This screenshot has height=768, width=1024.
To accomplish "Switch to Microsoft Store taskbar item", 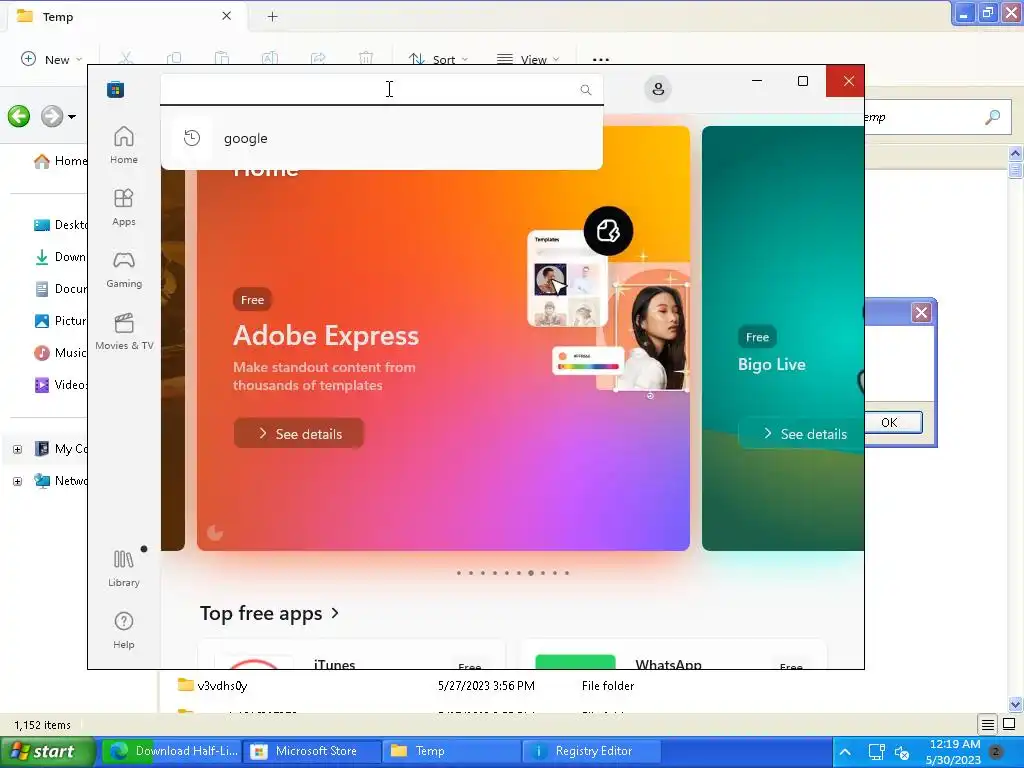I will click(313, 751).
